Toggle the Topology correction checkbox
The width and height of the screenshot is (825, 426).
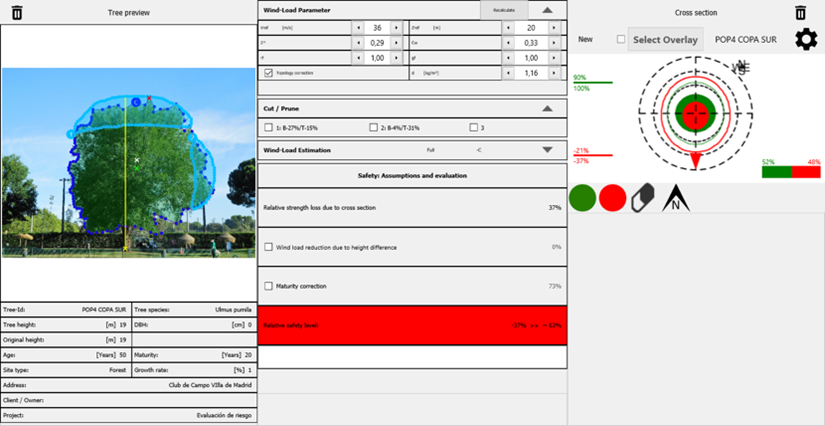click(x=268, y=73)
